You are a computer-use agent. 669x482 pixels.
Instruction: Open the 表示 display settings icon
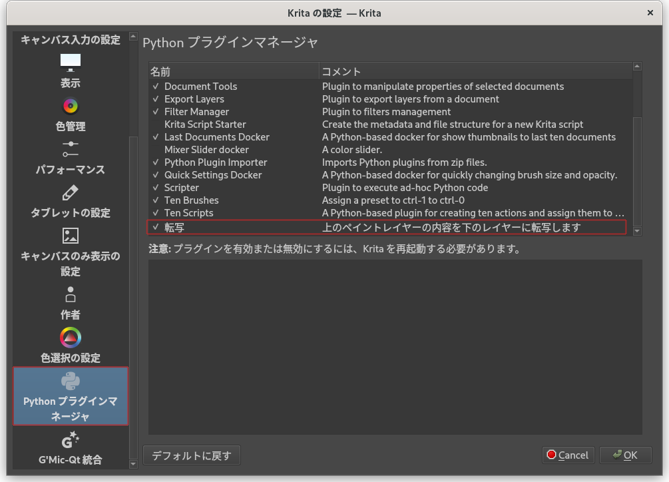(x=70, y=63)
